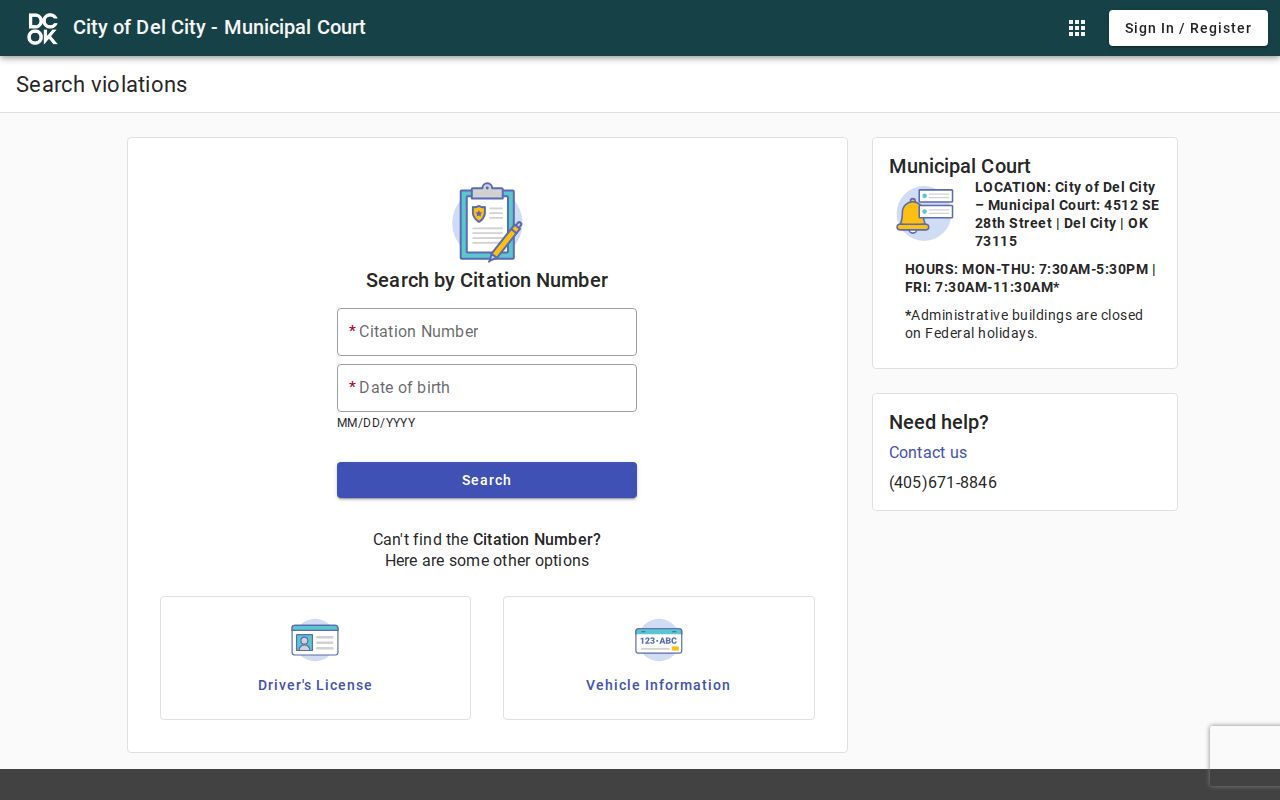Click the Sign In / Register button
This screenshot has height=800, width=1280.
tap(1188, 28)
